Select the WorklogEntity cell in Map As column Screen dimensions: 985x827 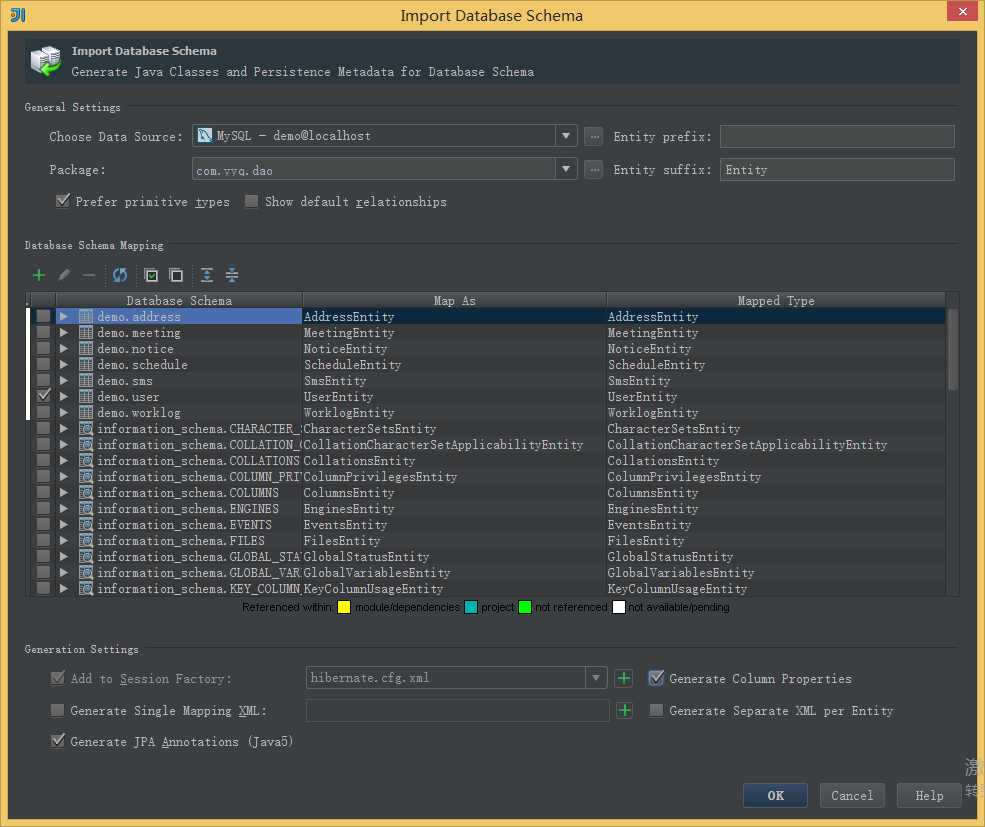coord(454,412)
